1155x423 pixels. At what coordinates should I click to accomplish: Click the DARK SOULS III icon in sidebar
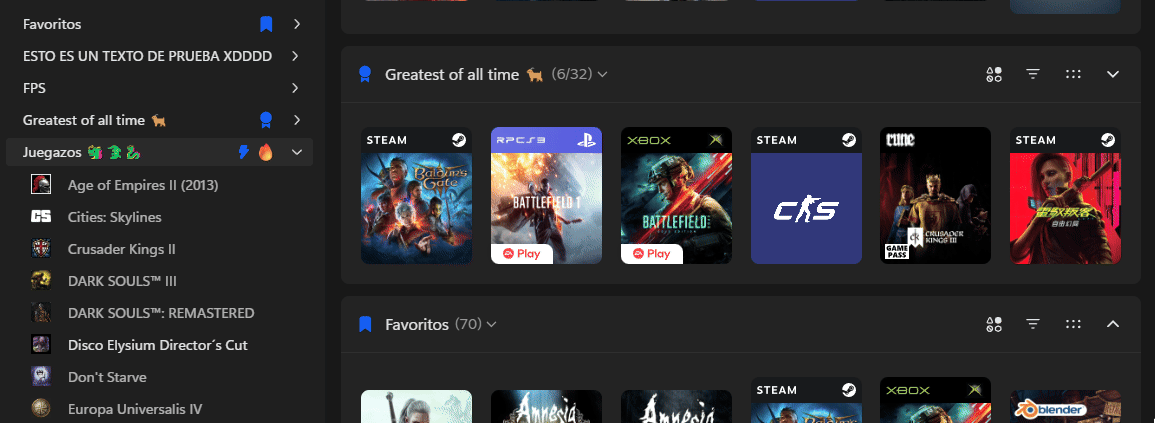click(41, 280)
